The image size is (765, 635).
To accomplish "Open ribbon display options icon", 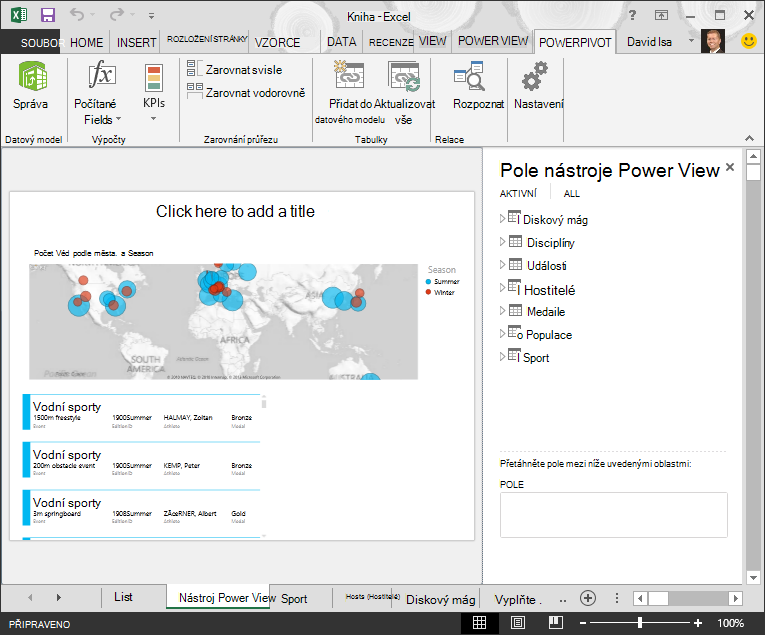I will click(x=661, y=15).
